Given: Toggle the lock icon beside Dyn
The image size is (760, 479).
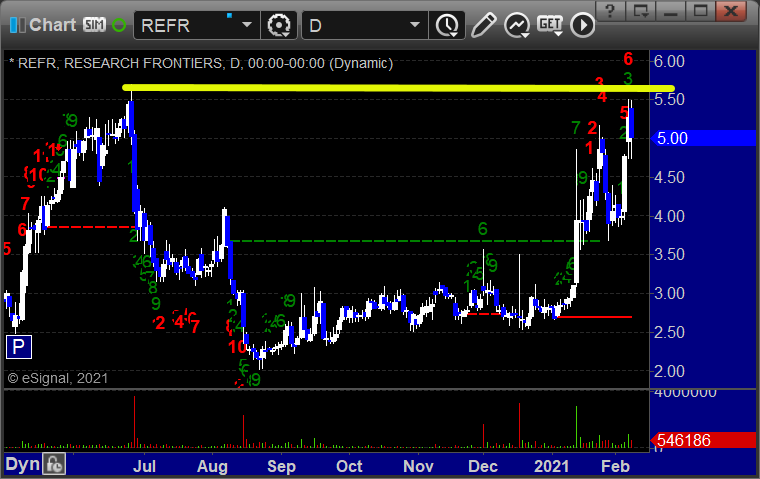Looking at the screenshot, I should (54, 464).
